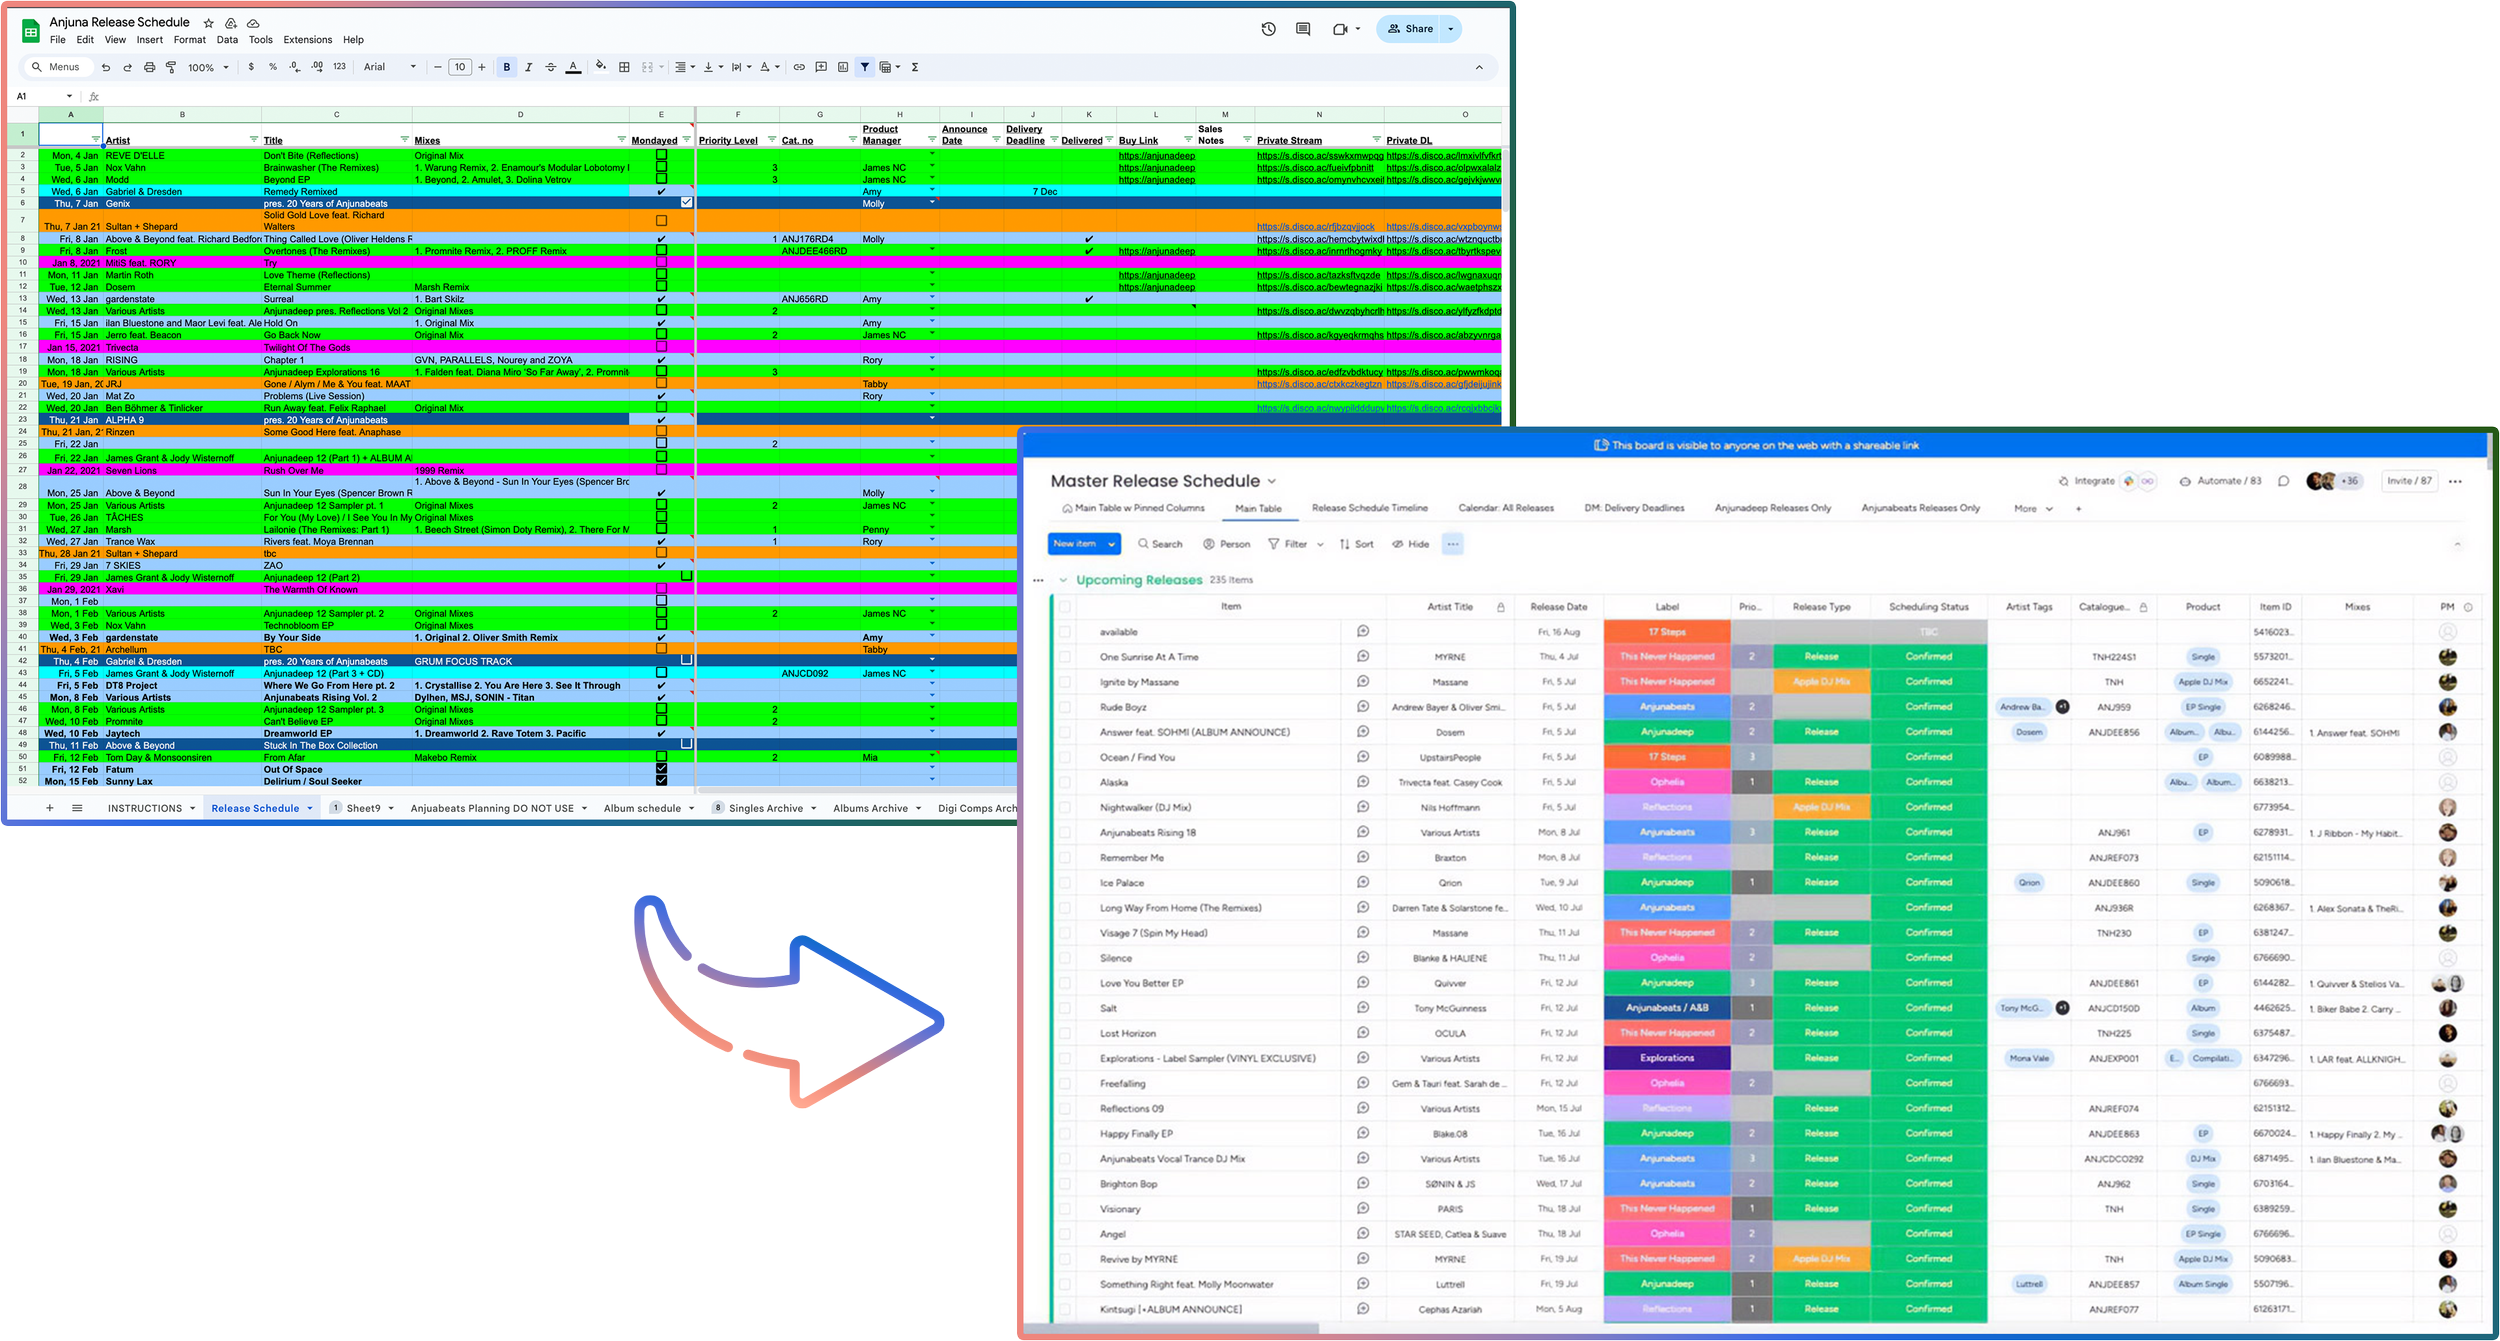Image resolution: width=2500 pixels, height=1341 pixels.
Task: Click the paint format icon
Action: click(171, 67)
